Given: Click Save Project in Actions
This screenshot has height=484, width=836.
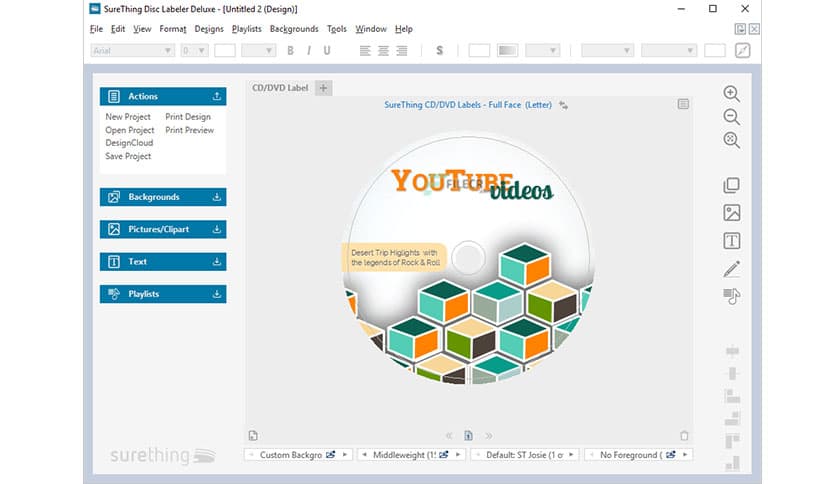Looking at the screenshot, I should (128, 156).
